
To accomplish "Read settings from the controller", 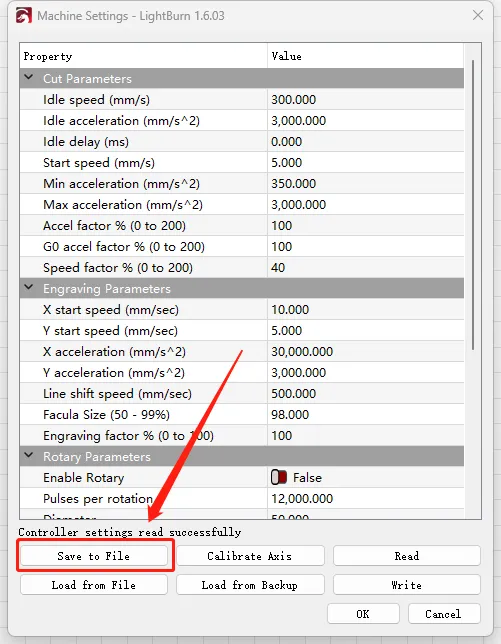I will pyautogui.click(x=407, y=556).
